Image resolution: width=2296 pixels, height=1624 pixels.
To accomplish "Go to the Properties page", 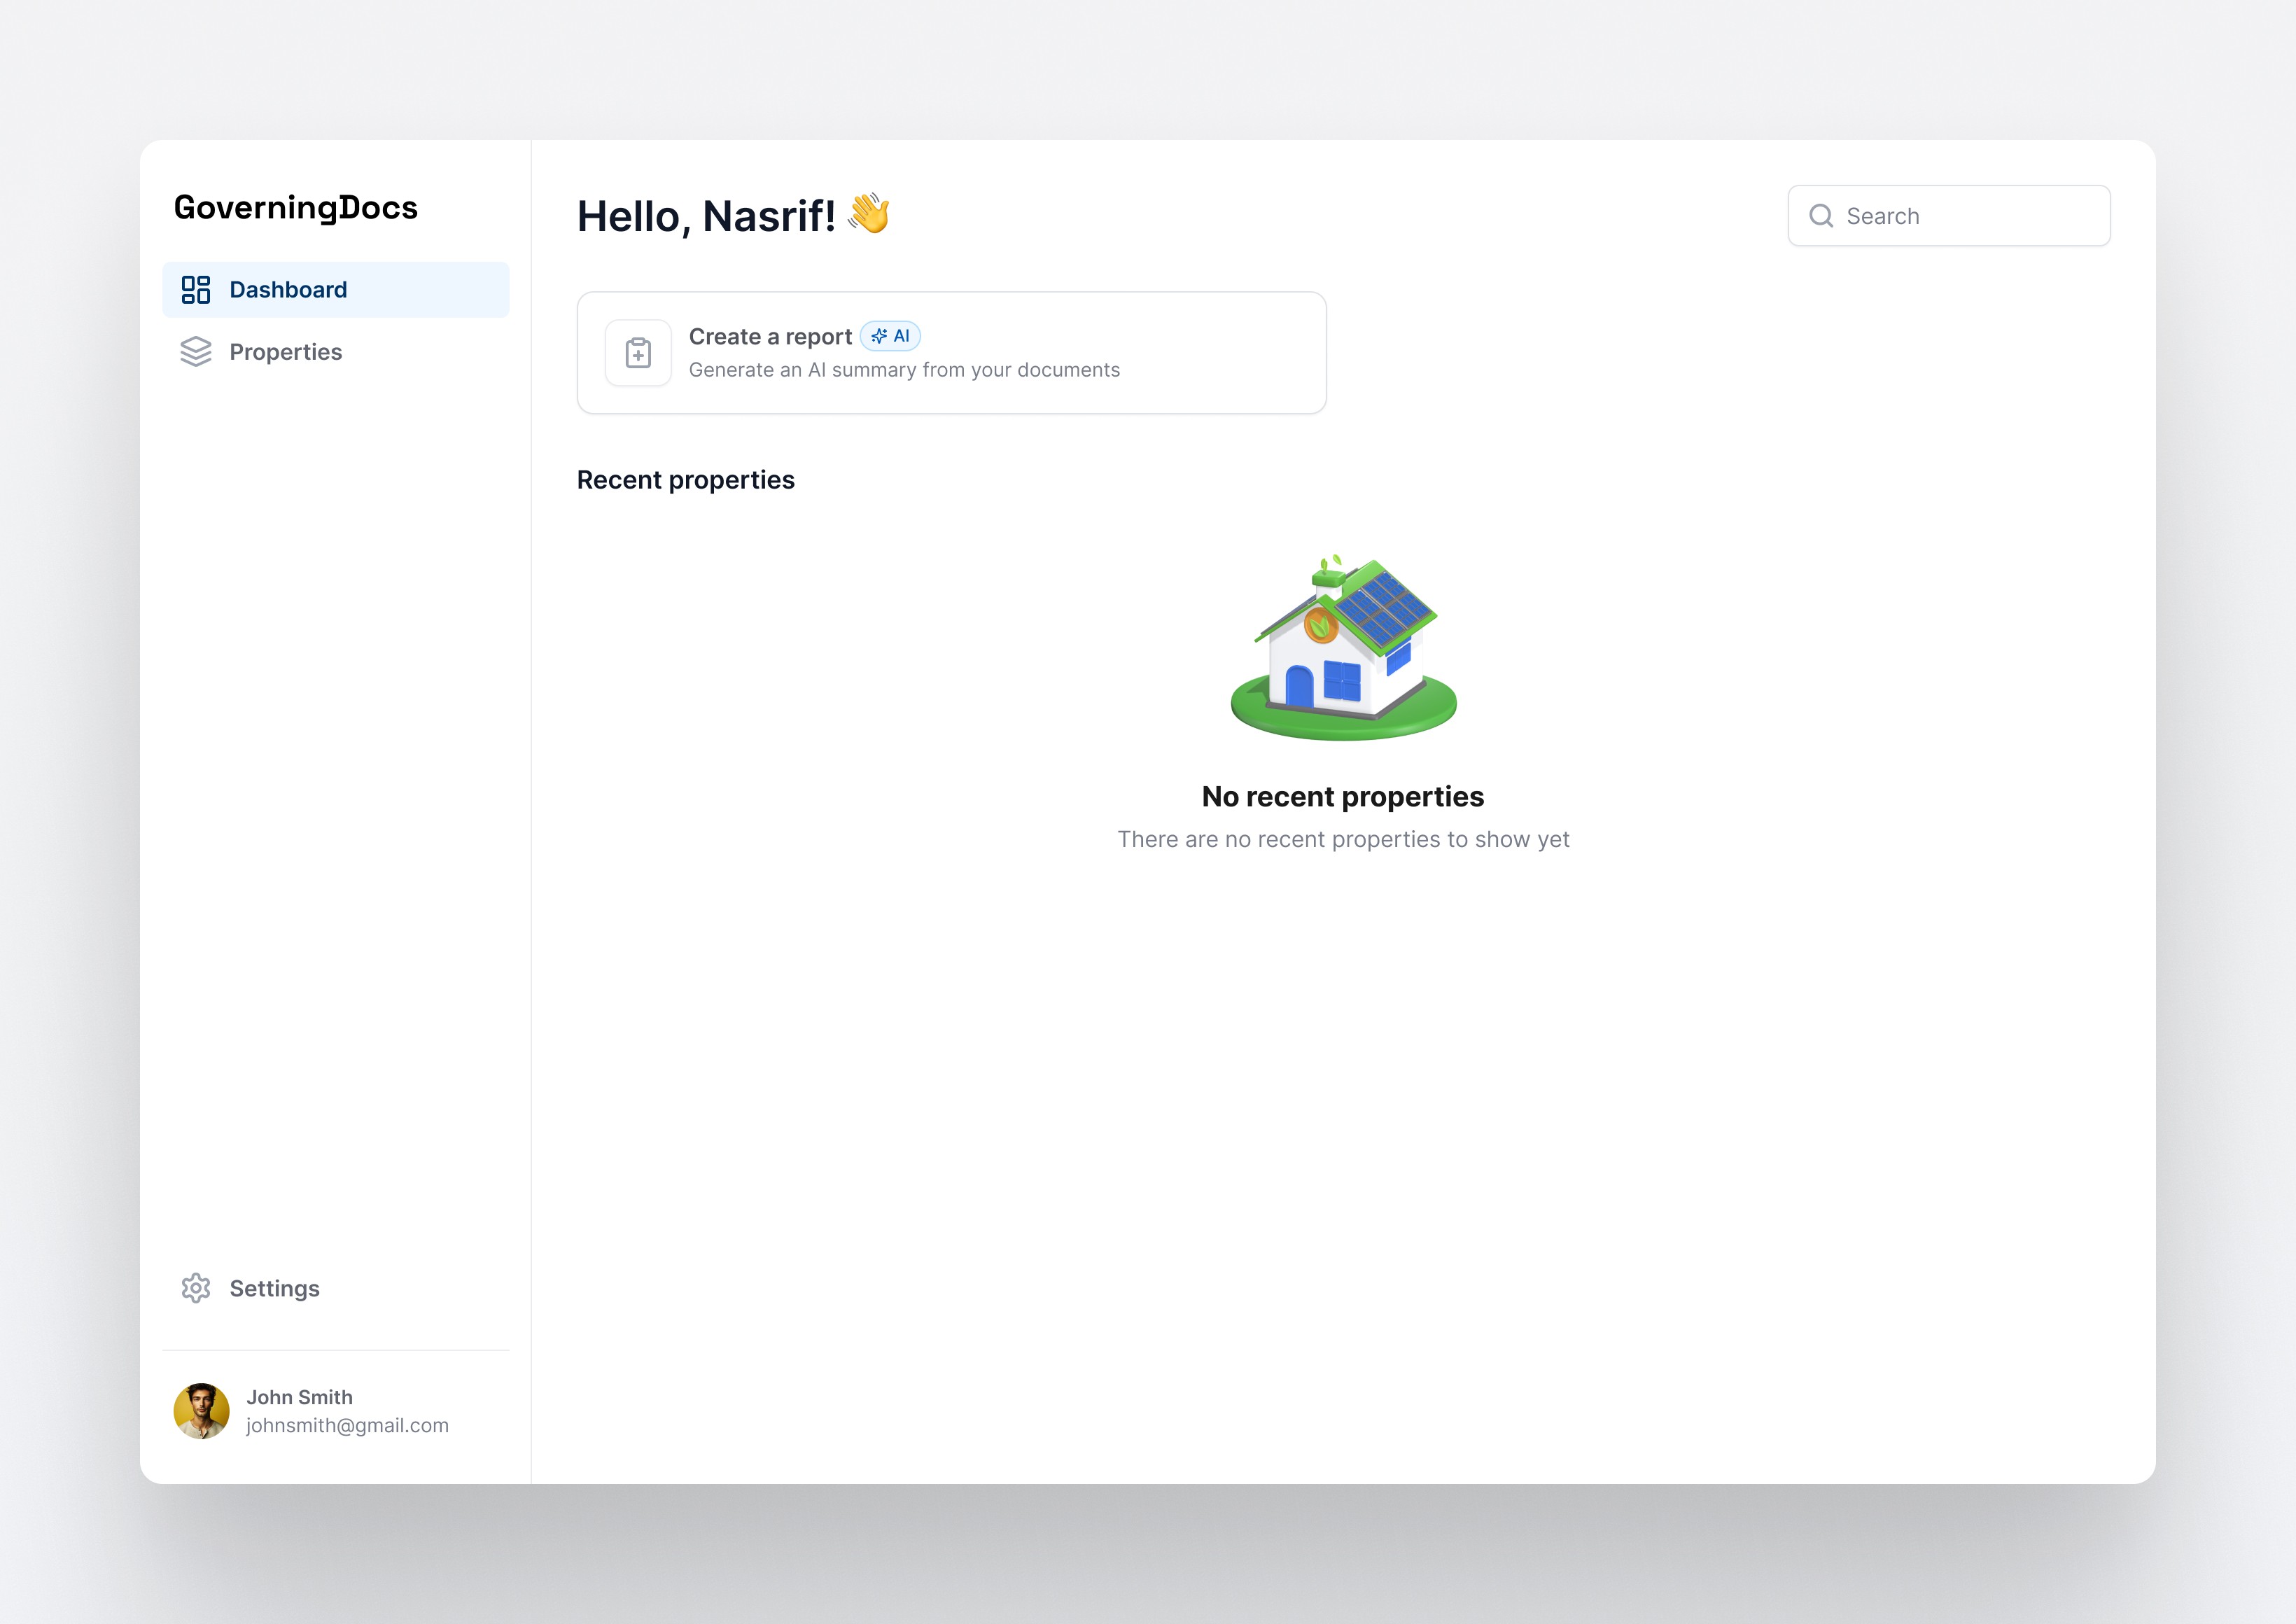I will click(x=286, y=352).
